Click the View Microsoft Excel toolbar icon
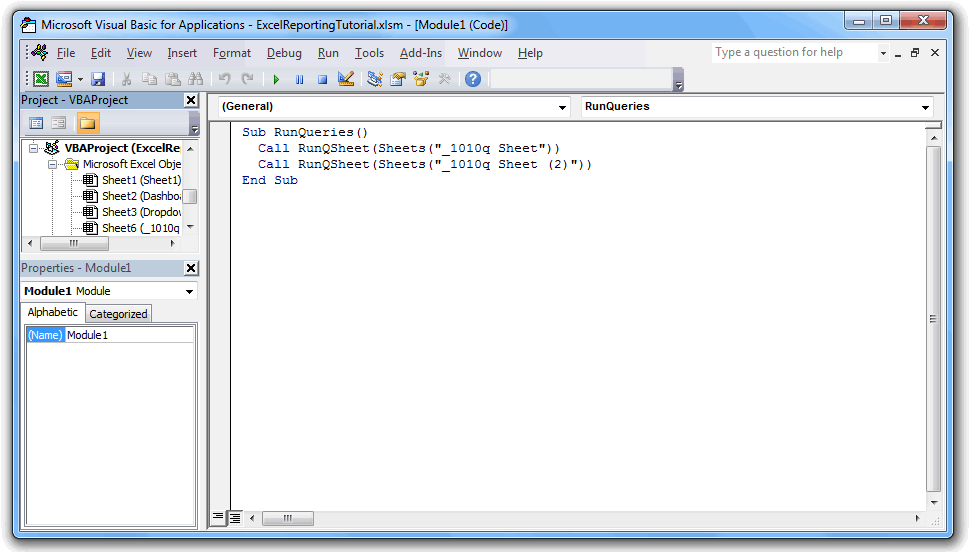The width and height of the screenshot is (970, 552). [41, 79]
